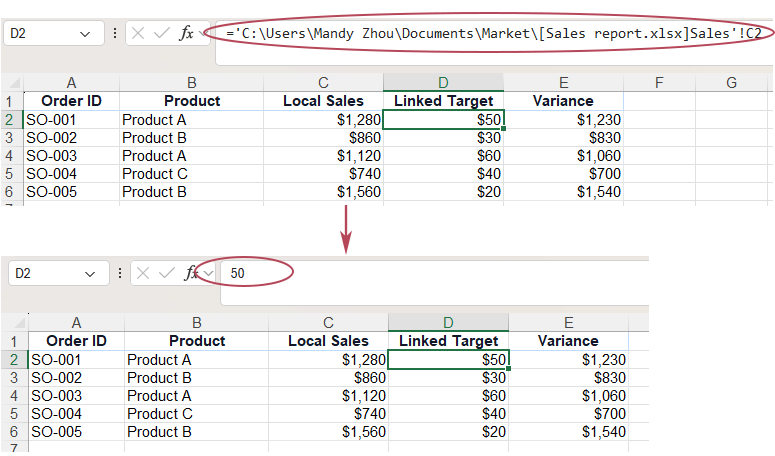Click the Cancel X icon in the lower formula bar
Screen dimensions: 775x456
pos(144,272)
